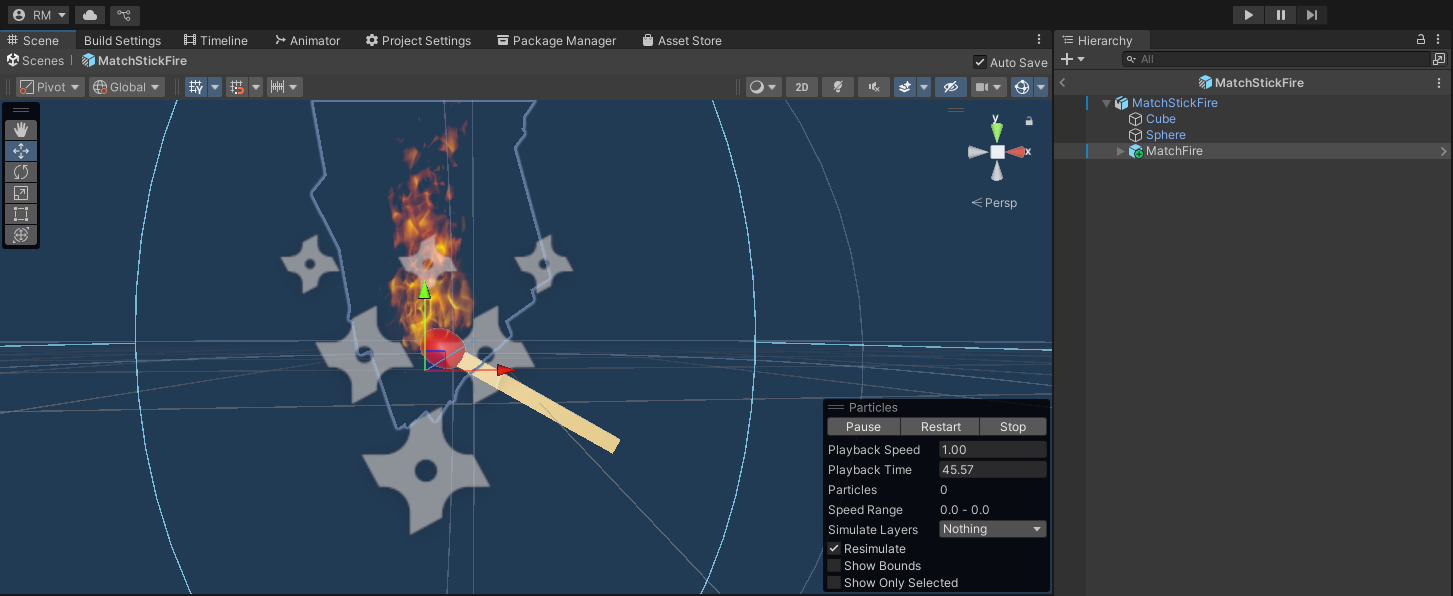Toggle 2D view mode

click(801, 87)
